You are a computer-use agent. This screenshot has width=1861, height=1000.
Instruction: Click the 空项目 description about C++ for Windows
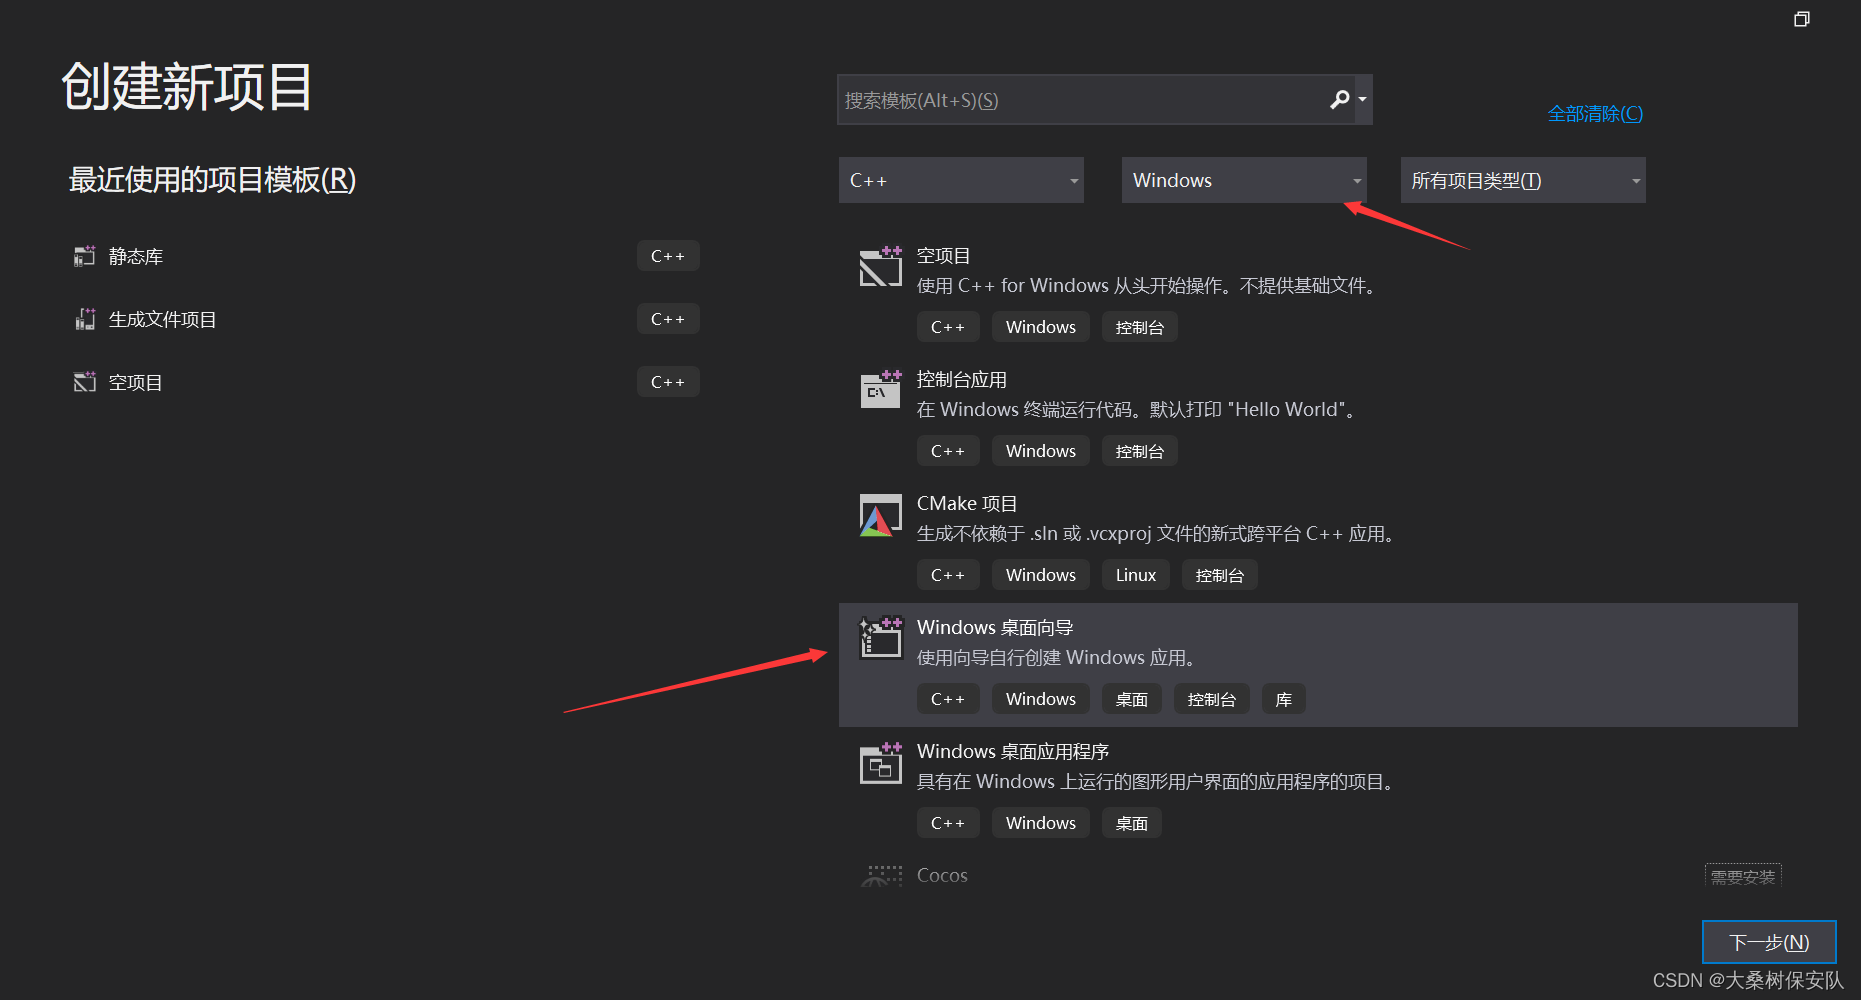tap(1149, 286)
